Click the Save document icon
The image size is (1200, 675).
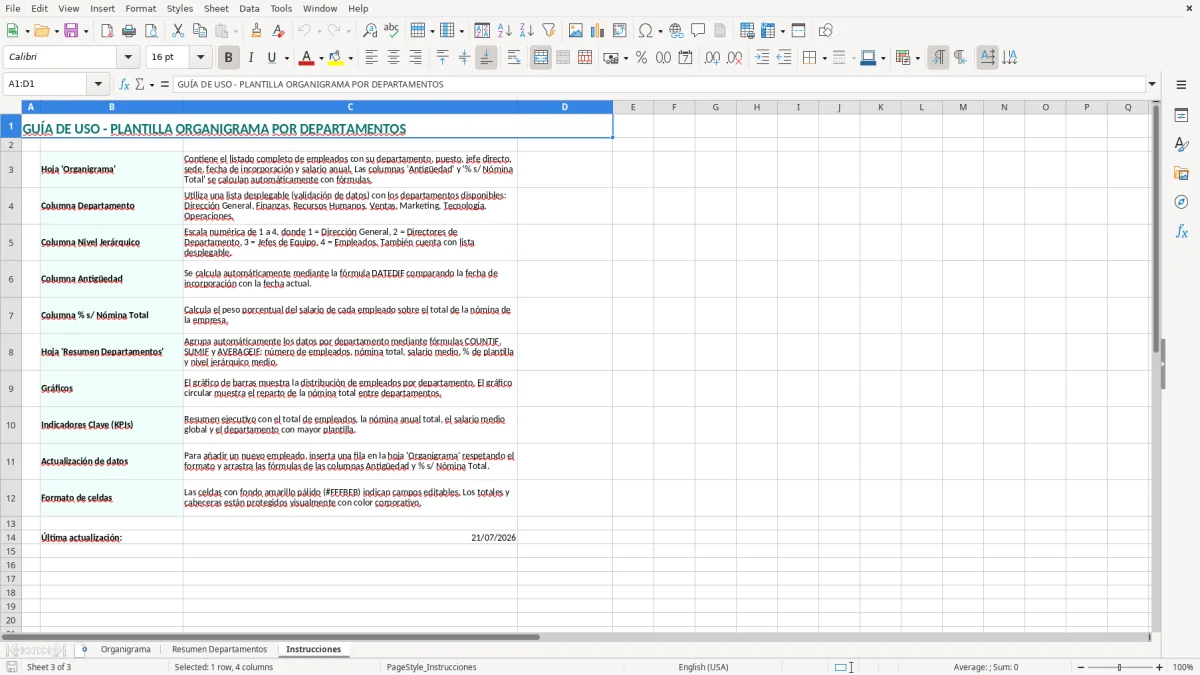pos(70,31)
